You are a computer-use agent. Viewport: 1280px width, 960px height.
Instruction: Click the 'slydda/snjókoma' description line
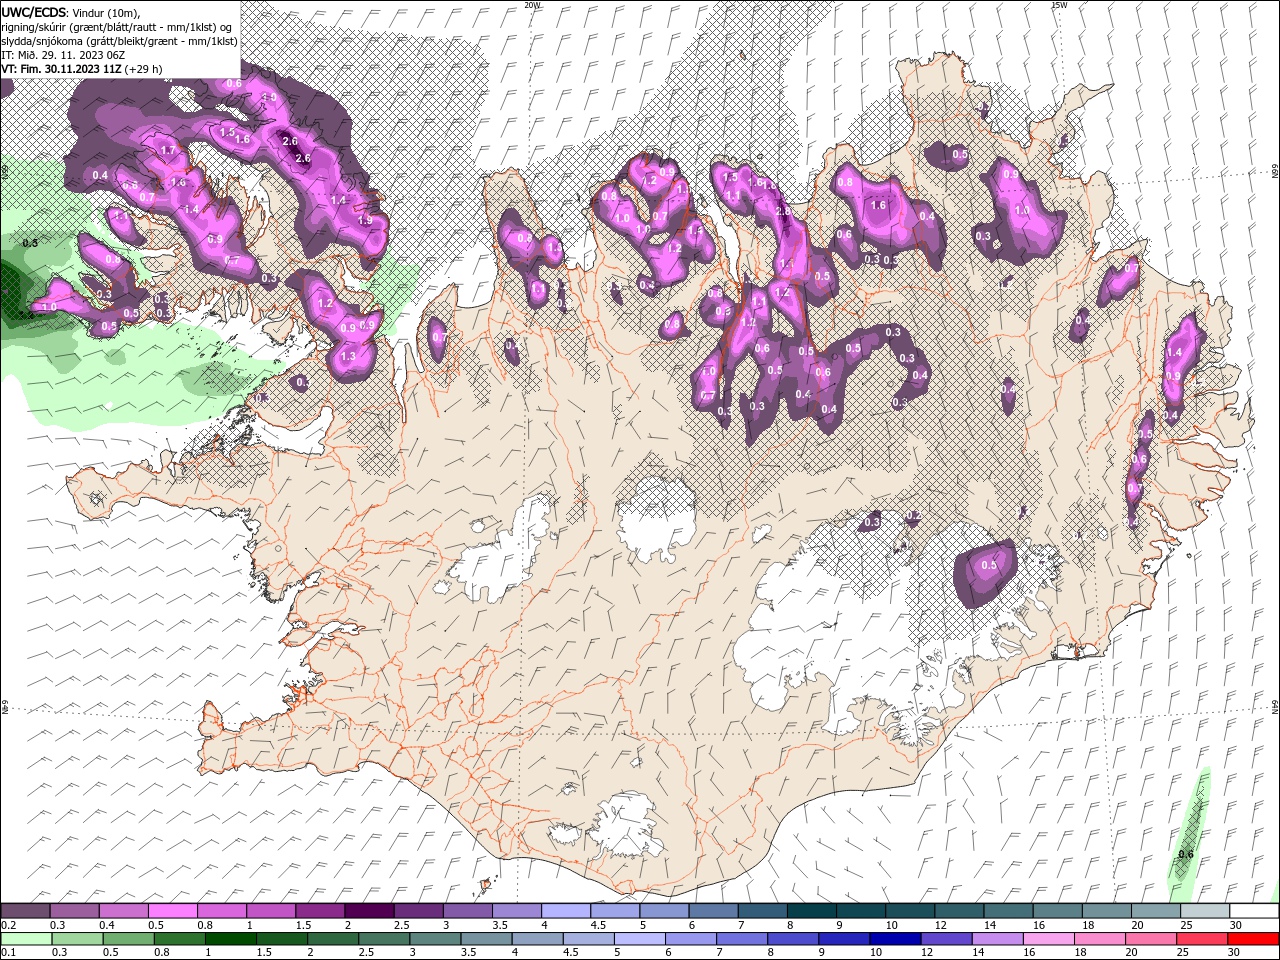(119, 41)
